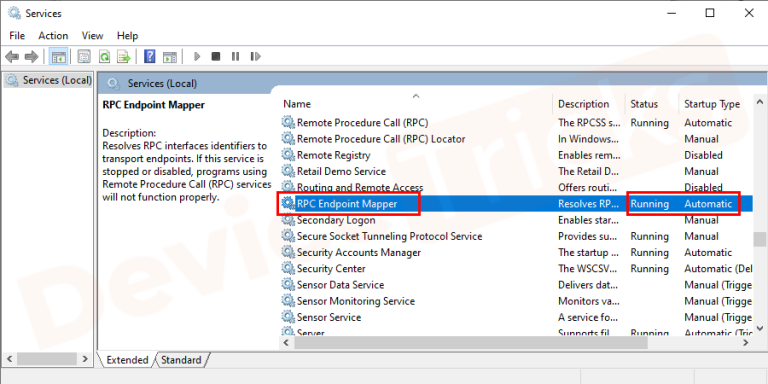This screenshot has height=384, width=768.
Task: Click the Refresh toolbar icon
Action: tap(104, 57)
